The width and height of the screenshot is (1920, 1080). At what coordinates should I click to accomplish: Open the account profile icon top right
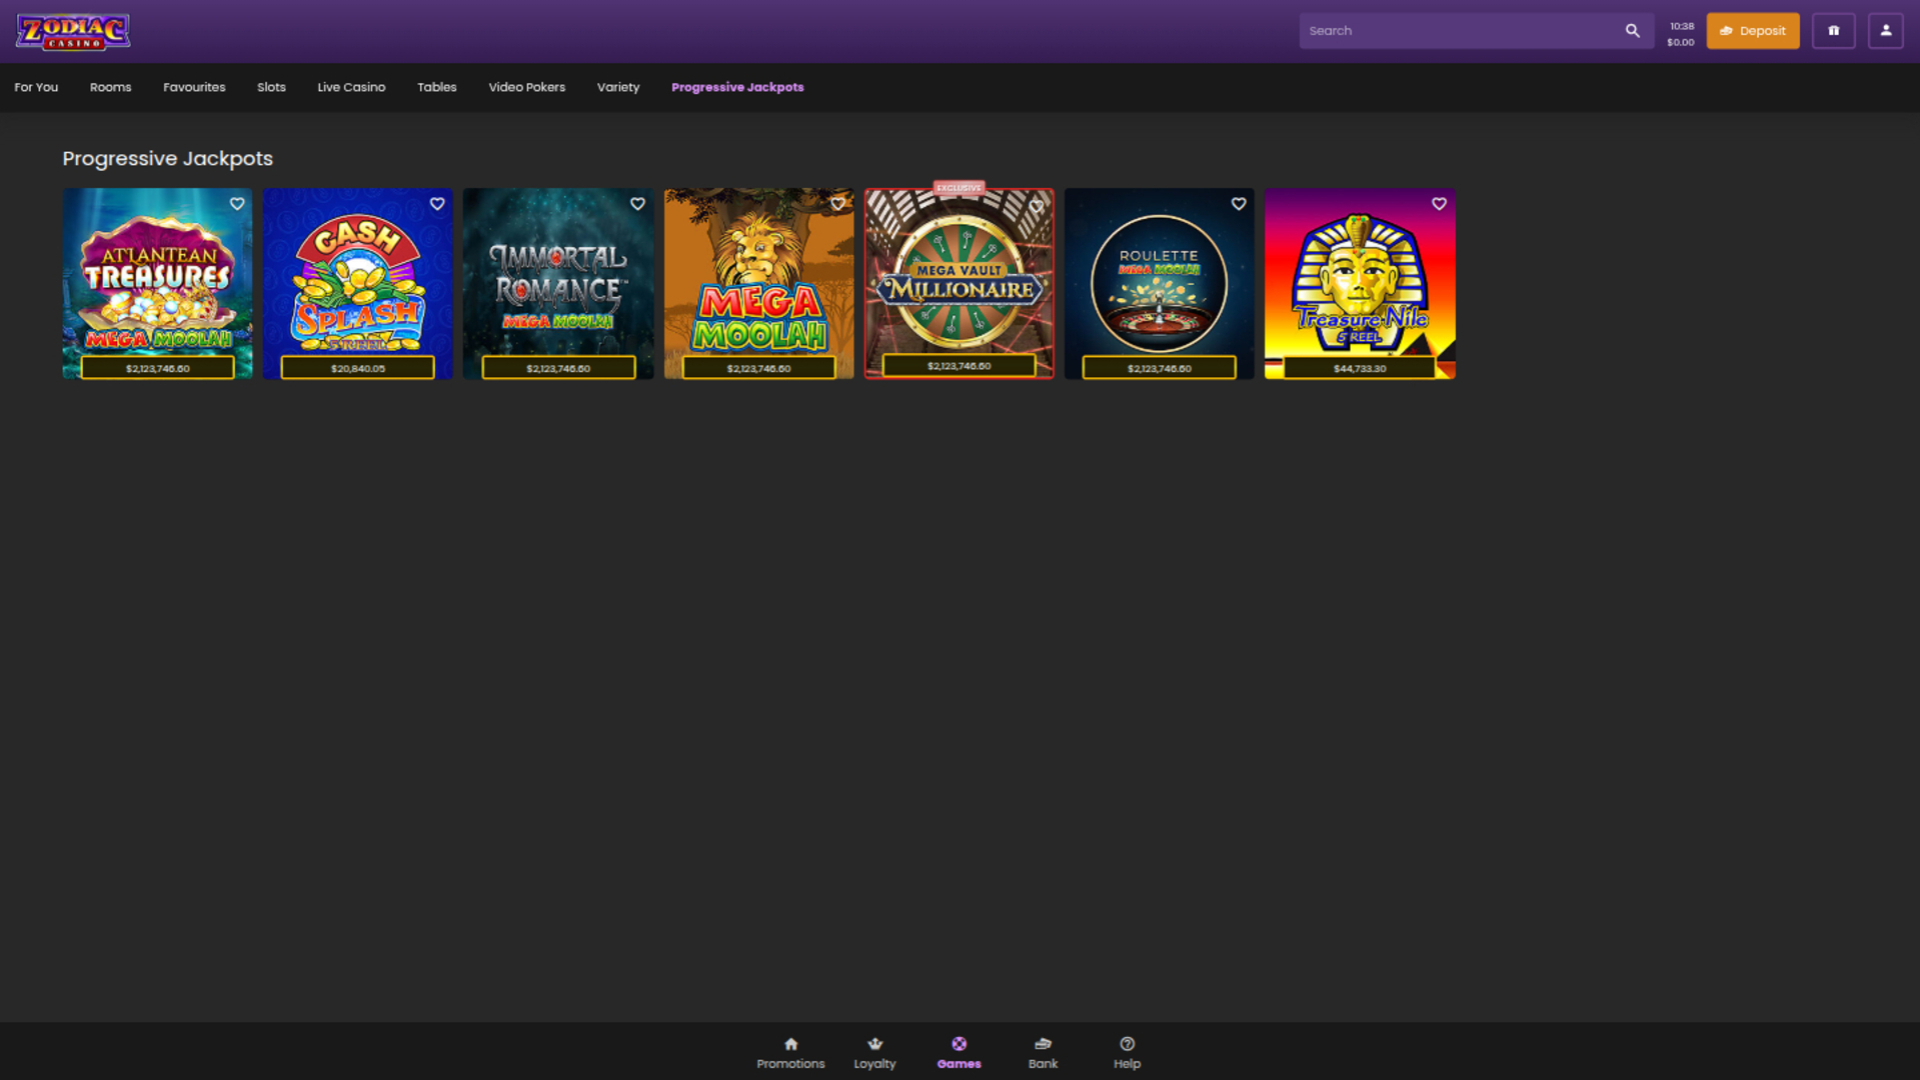1884,30
